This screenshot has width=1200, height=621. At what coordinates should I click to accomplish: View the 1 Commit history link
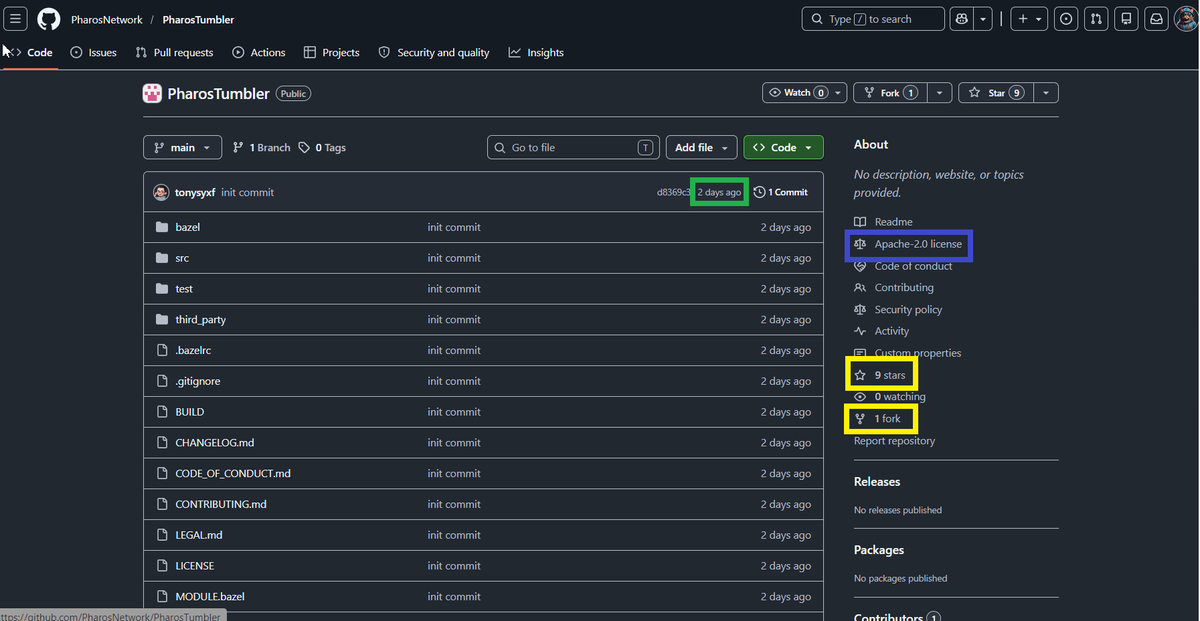[x=781, y=192]
